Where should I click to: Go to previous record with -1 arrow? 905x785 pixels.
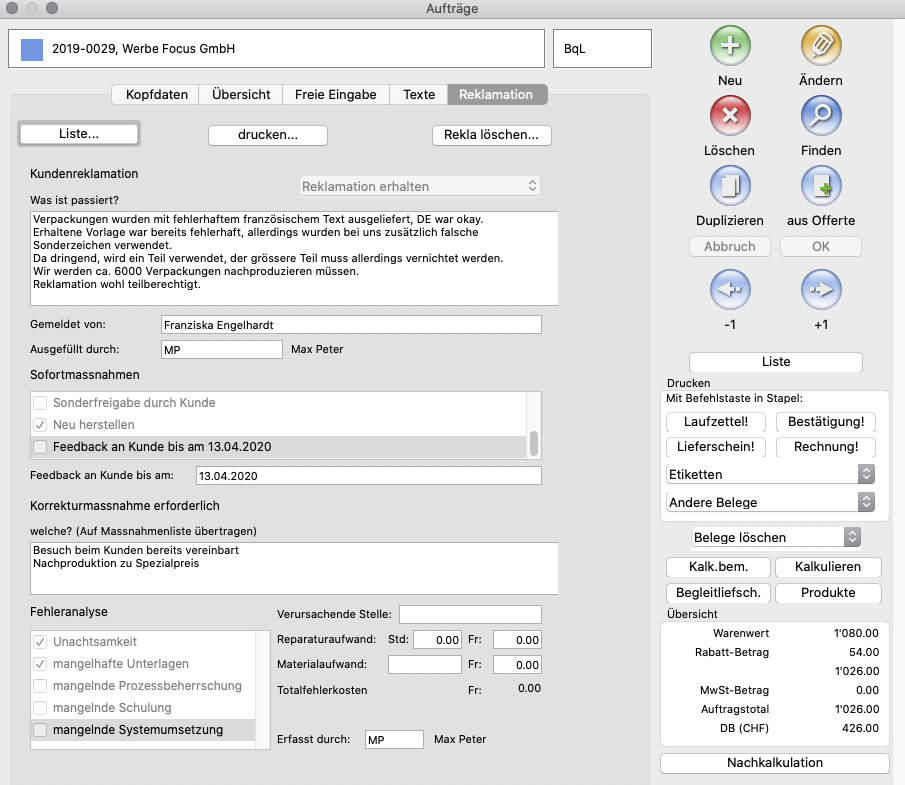730,290
